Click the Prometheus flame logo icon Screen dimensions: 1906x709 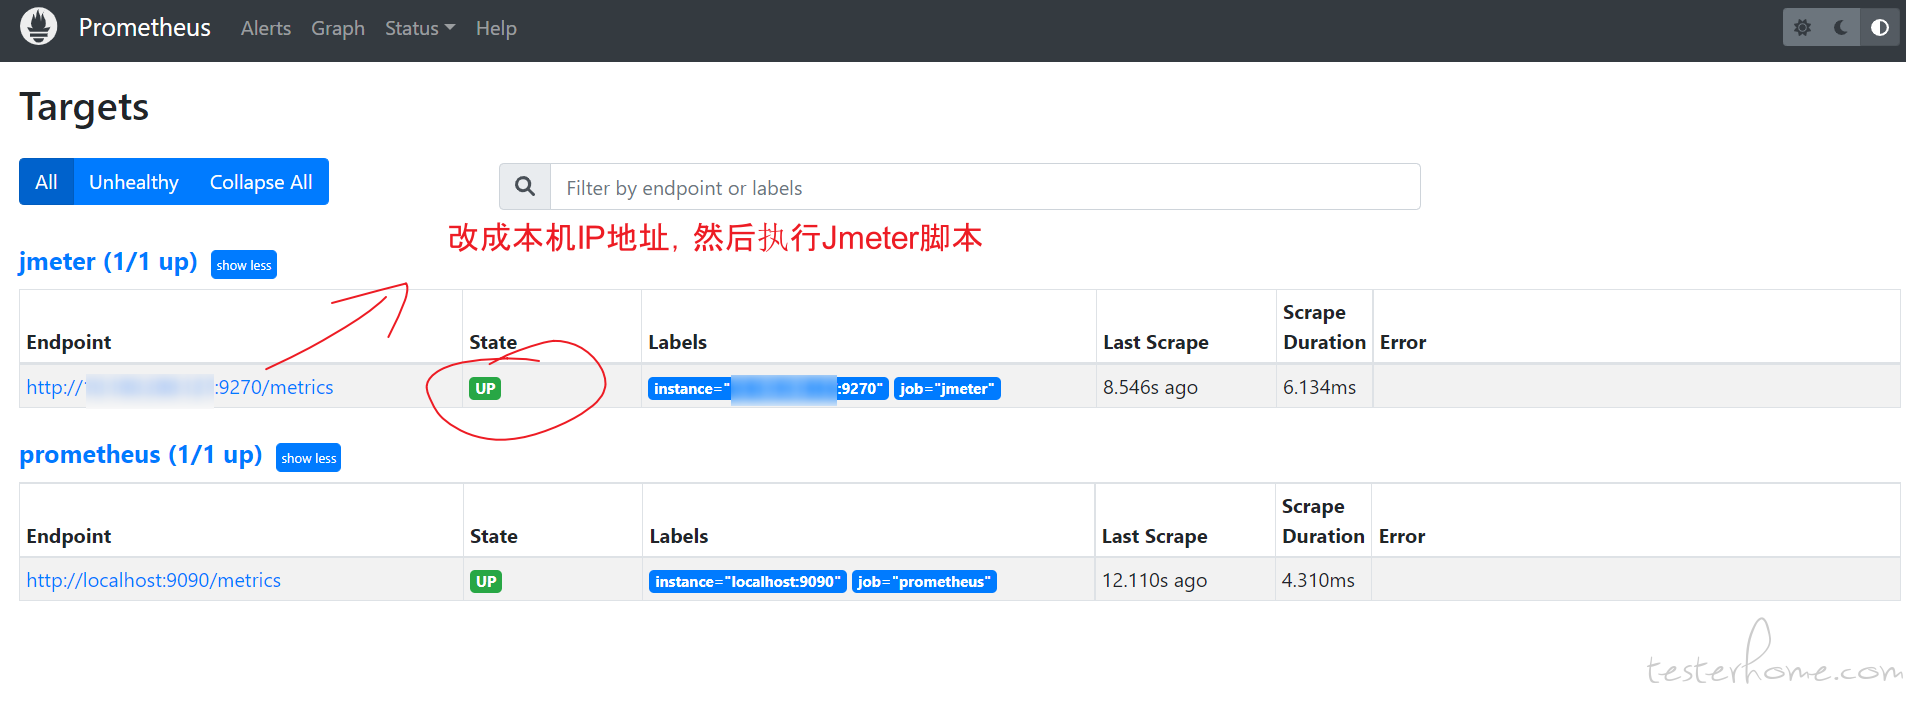coord(39,27)
